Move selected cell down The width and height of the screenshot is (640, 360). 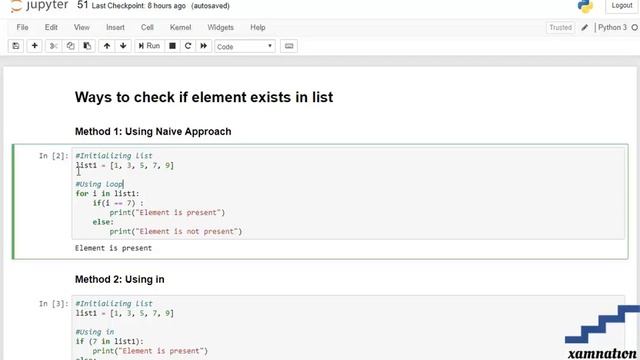(x=123, y=46)
